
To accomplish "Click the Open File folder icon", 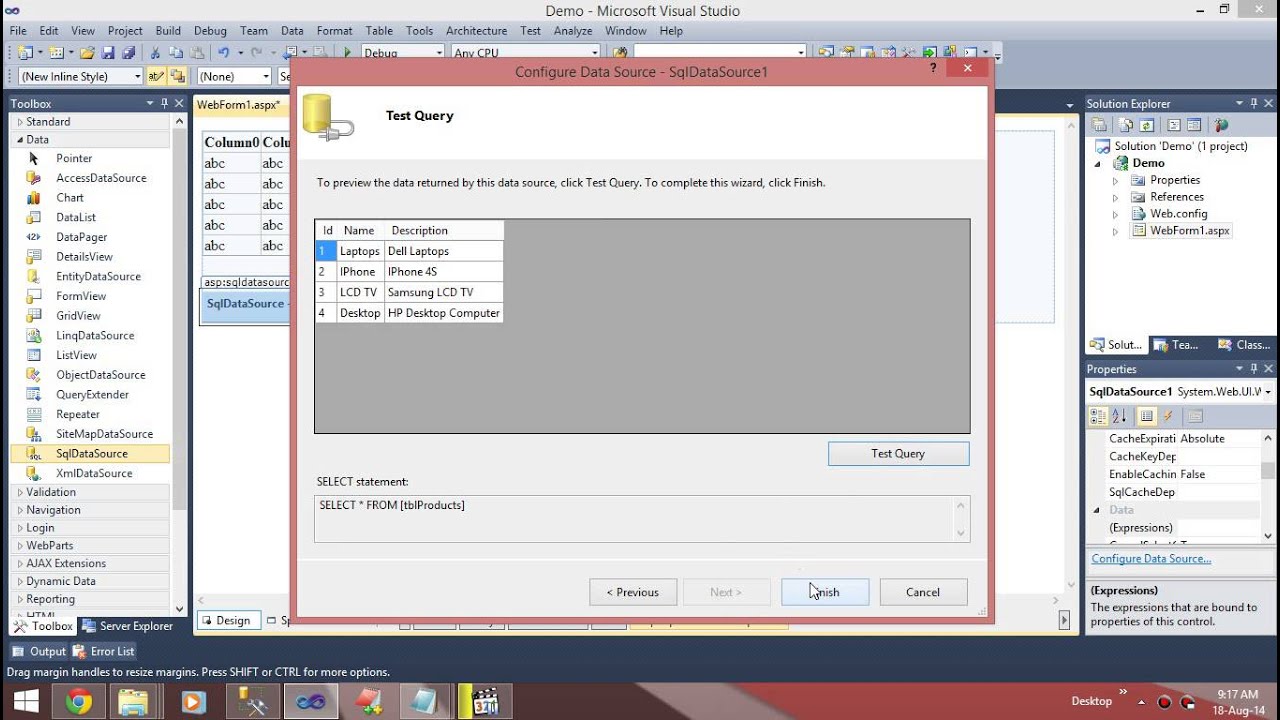I will point(87,53).
